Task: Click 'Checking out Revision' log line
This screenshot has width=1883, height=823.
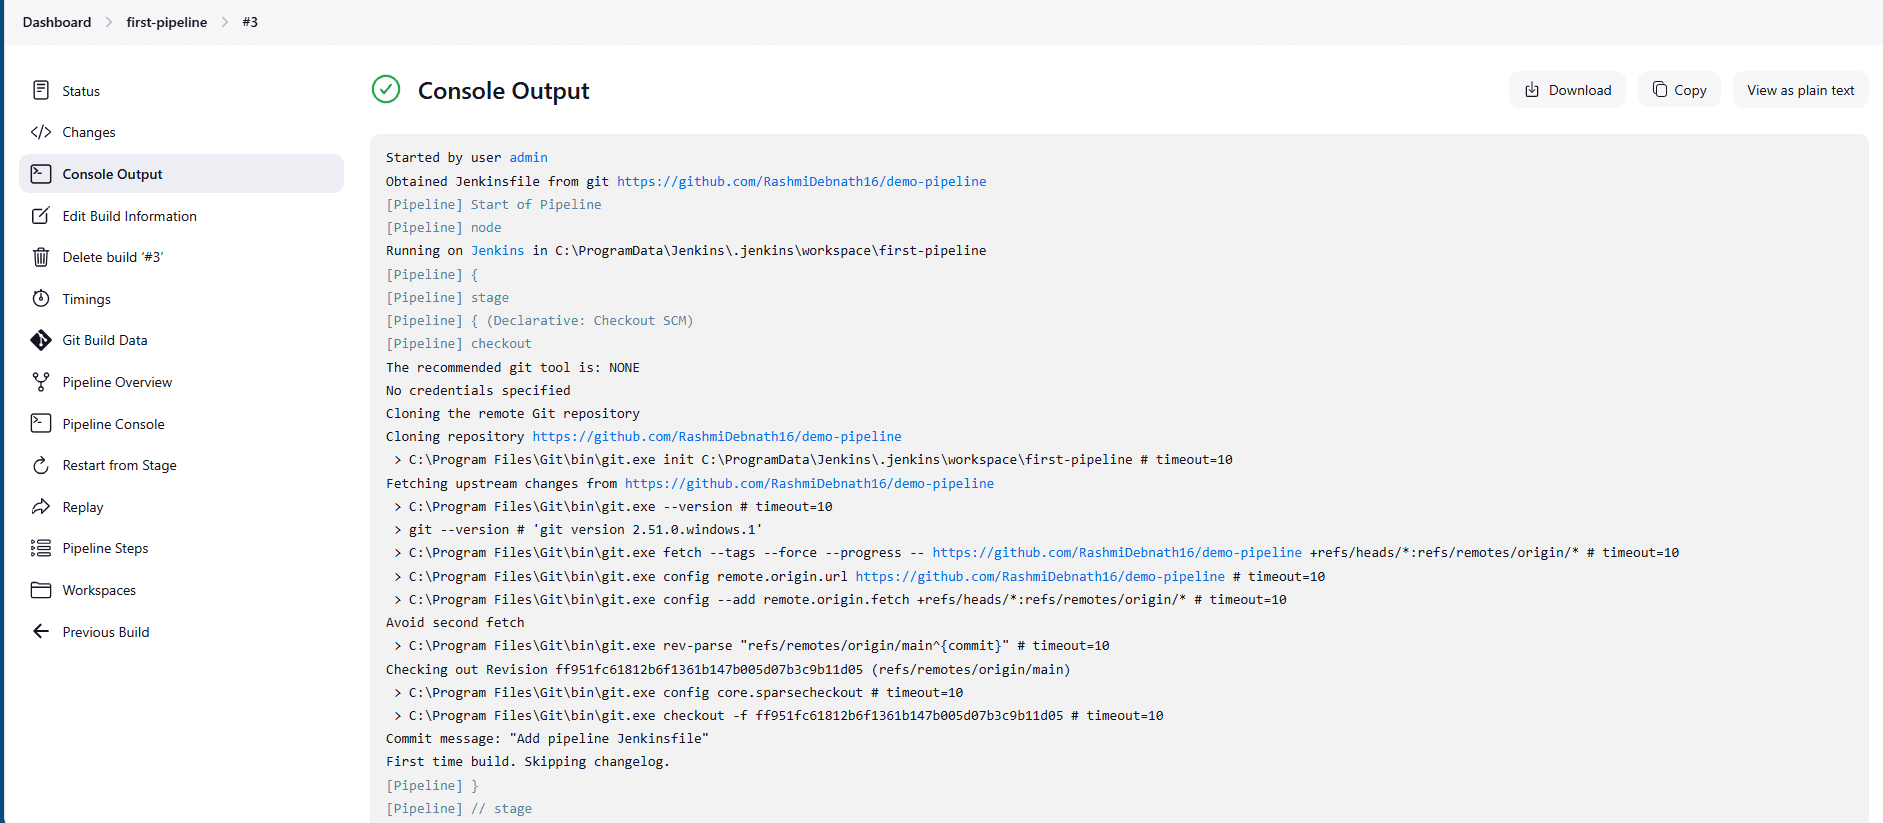Action: tap(728, 669)
